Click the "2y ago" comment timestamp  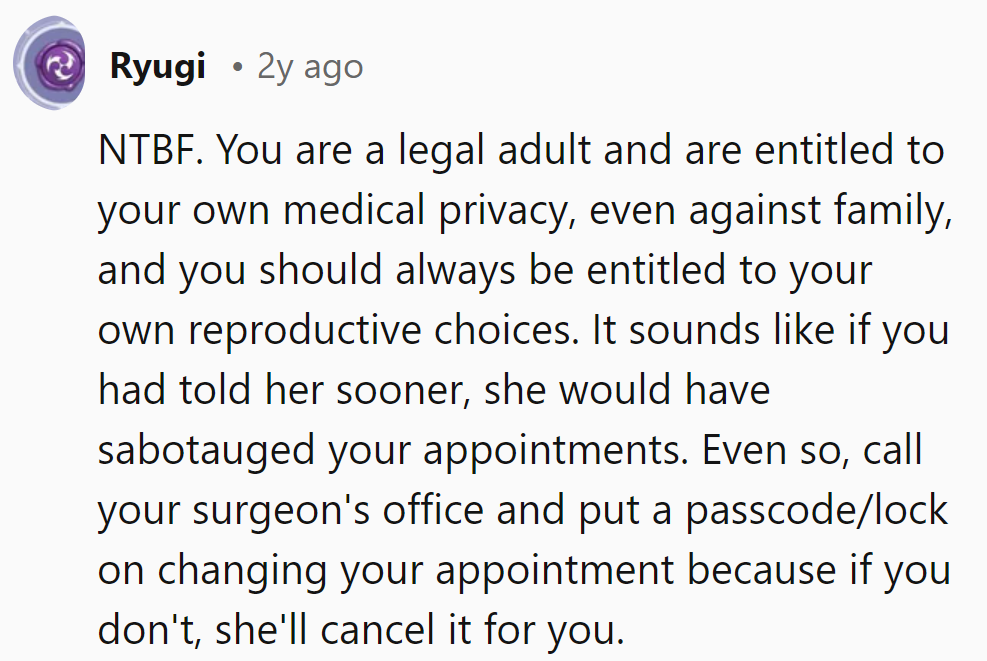310,67
